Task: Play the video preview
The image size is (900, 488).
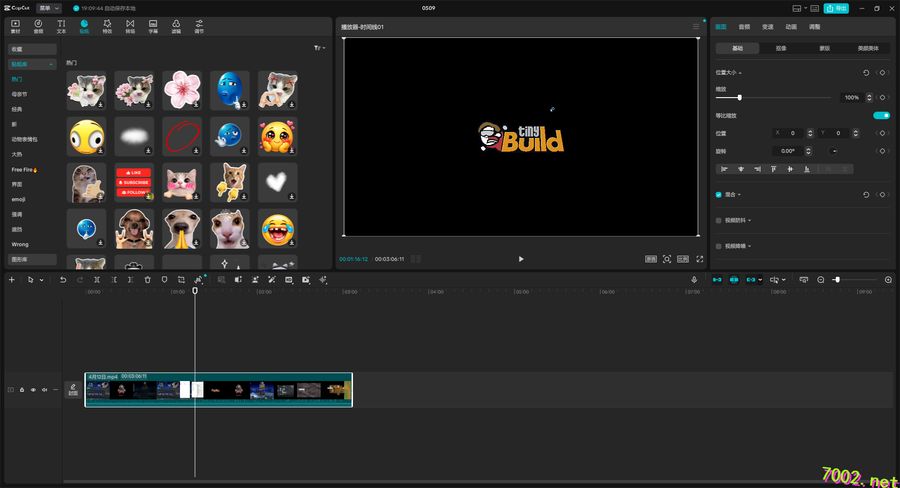Action: [x=521, y=259]
